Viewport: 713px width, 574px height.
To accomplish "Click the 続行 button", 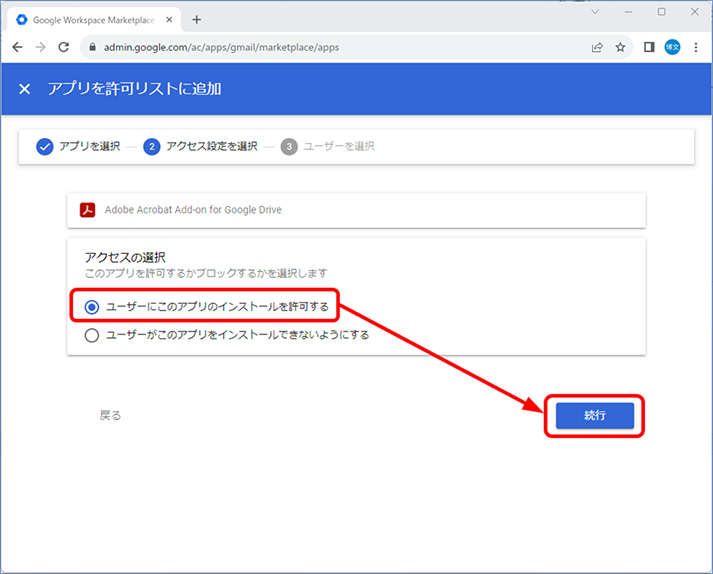I will coord(595,415).
